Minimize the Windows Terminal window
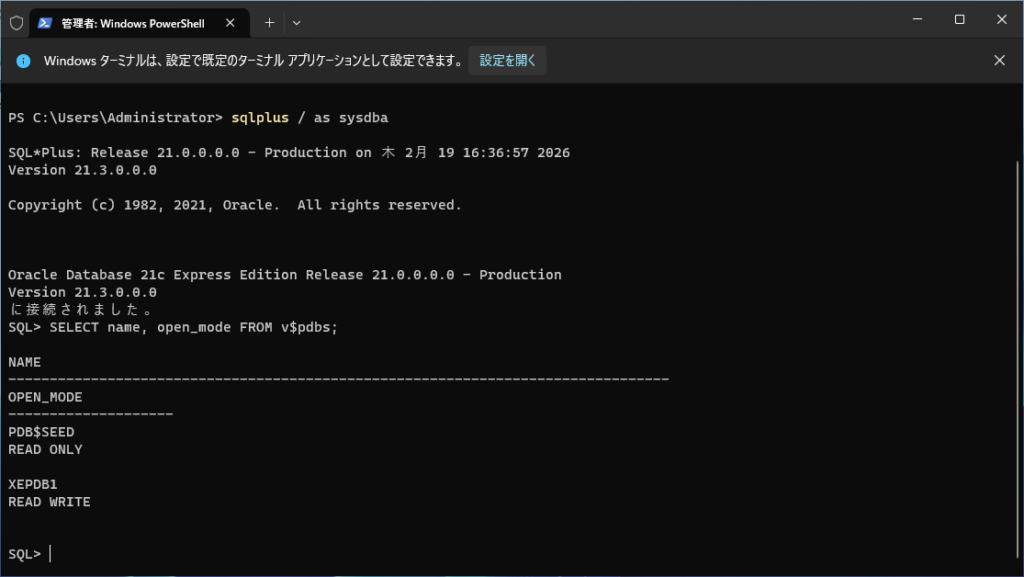The width and height of the screenshot is (1024, 577). click(913, 20)
